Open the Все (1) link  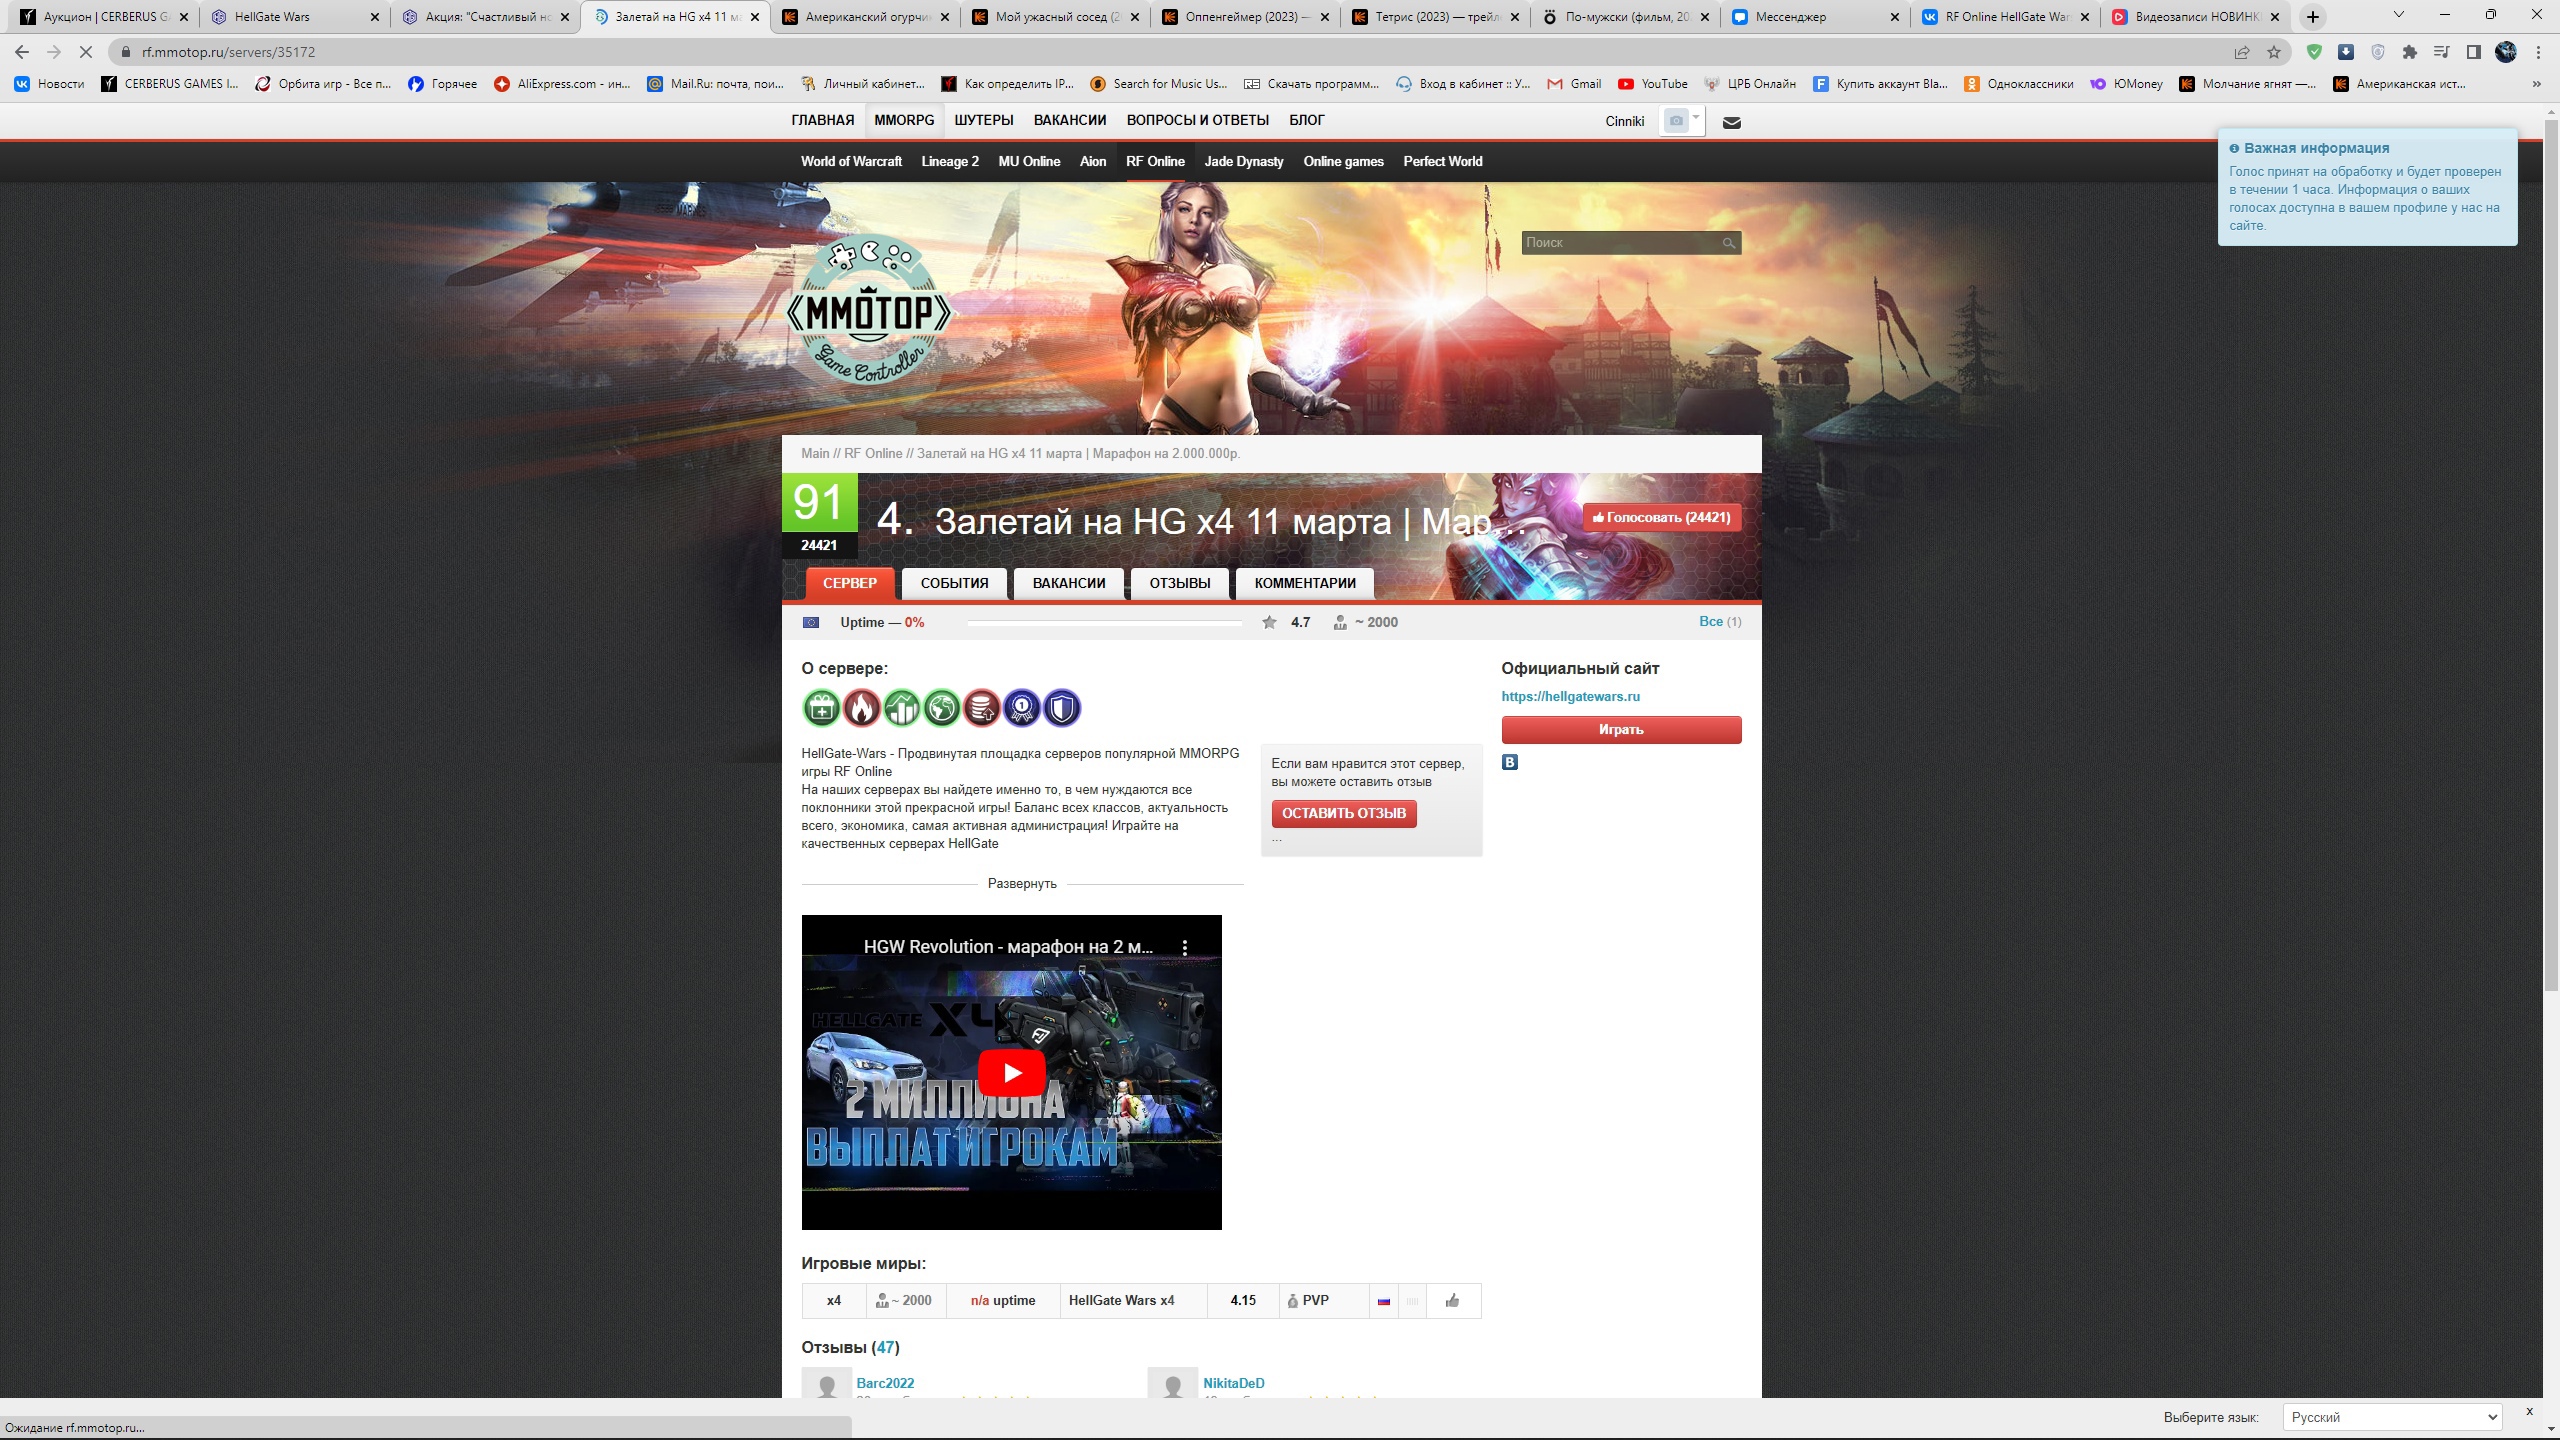[x=1720, y=621]
